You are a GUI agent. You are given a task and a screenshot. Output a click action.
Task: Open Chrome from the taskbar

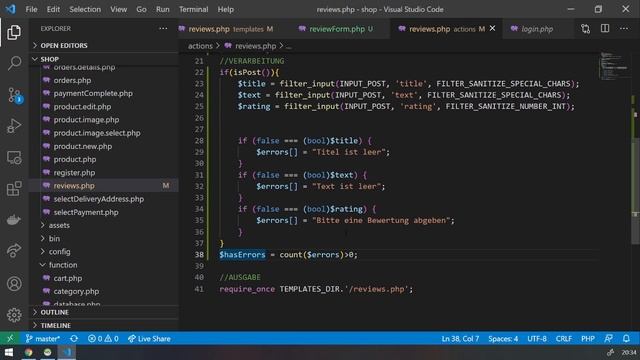[28, 353]
